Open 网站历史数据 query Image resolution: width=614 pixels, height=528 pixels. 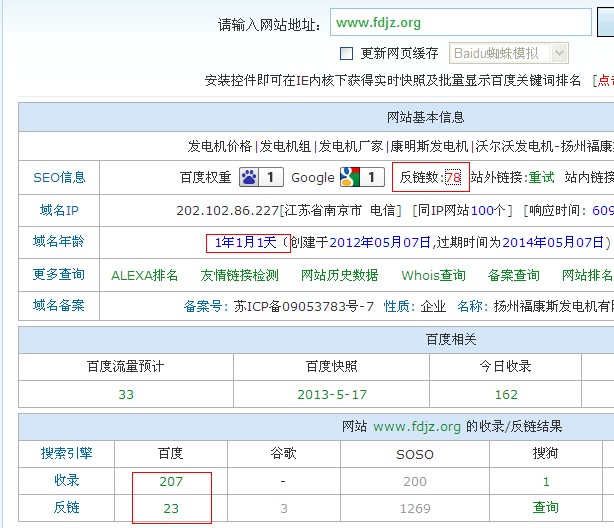coord(340,275)
